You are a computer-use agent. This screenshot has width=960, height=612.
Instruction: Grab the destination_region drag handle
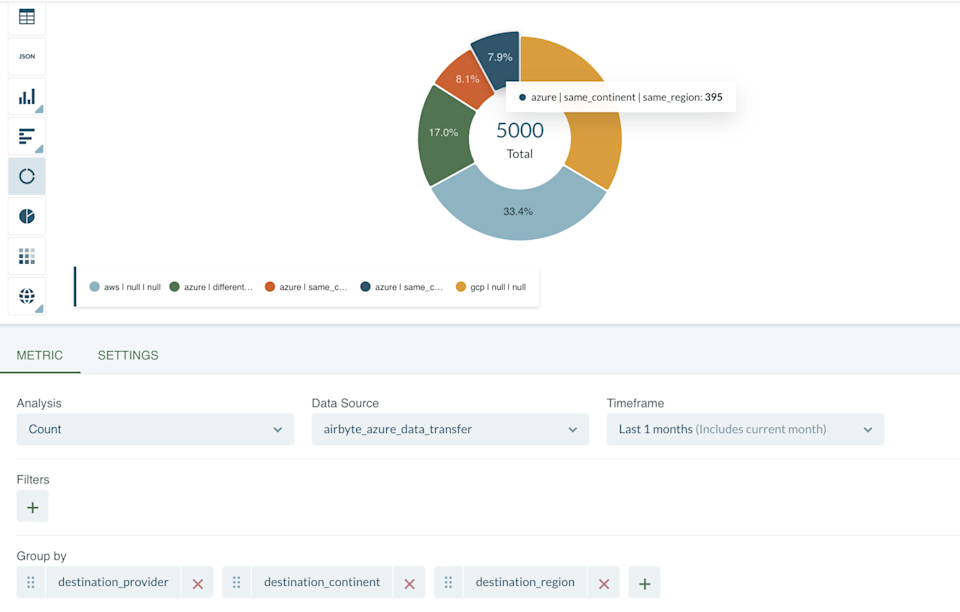pyautogui.click(x=449, y=583)
